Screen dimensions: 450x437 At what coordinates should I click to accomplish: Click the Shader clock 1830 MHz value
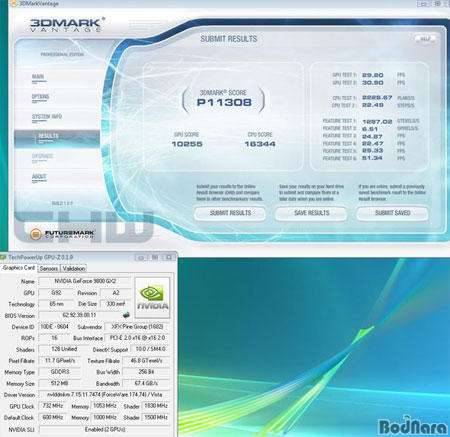pyautogui.click(x=156, y=406)
